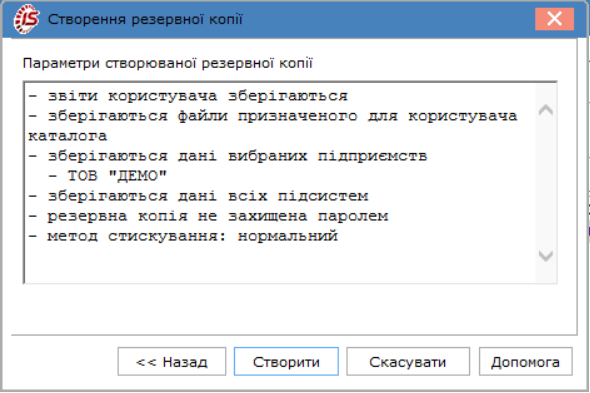Open help via the Допомога button
Image resolution: width=590 pixels, height=393 pixels.
[525, 362]
